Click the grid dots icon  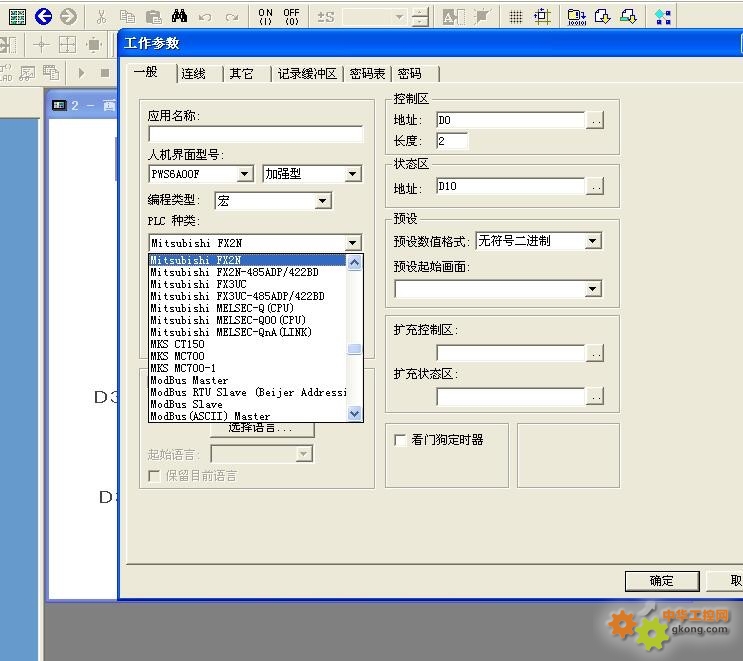[516, 17]
